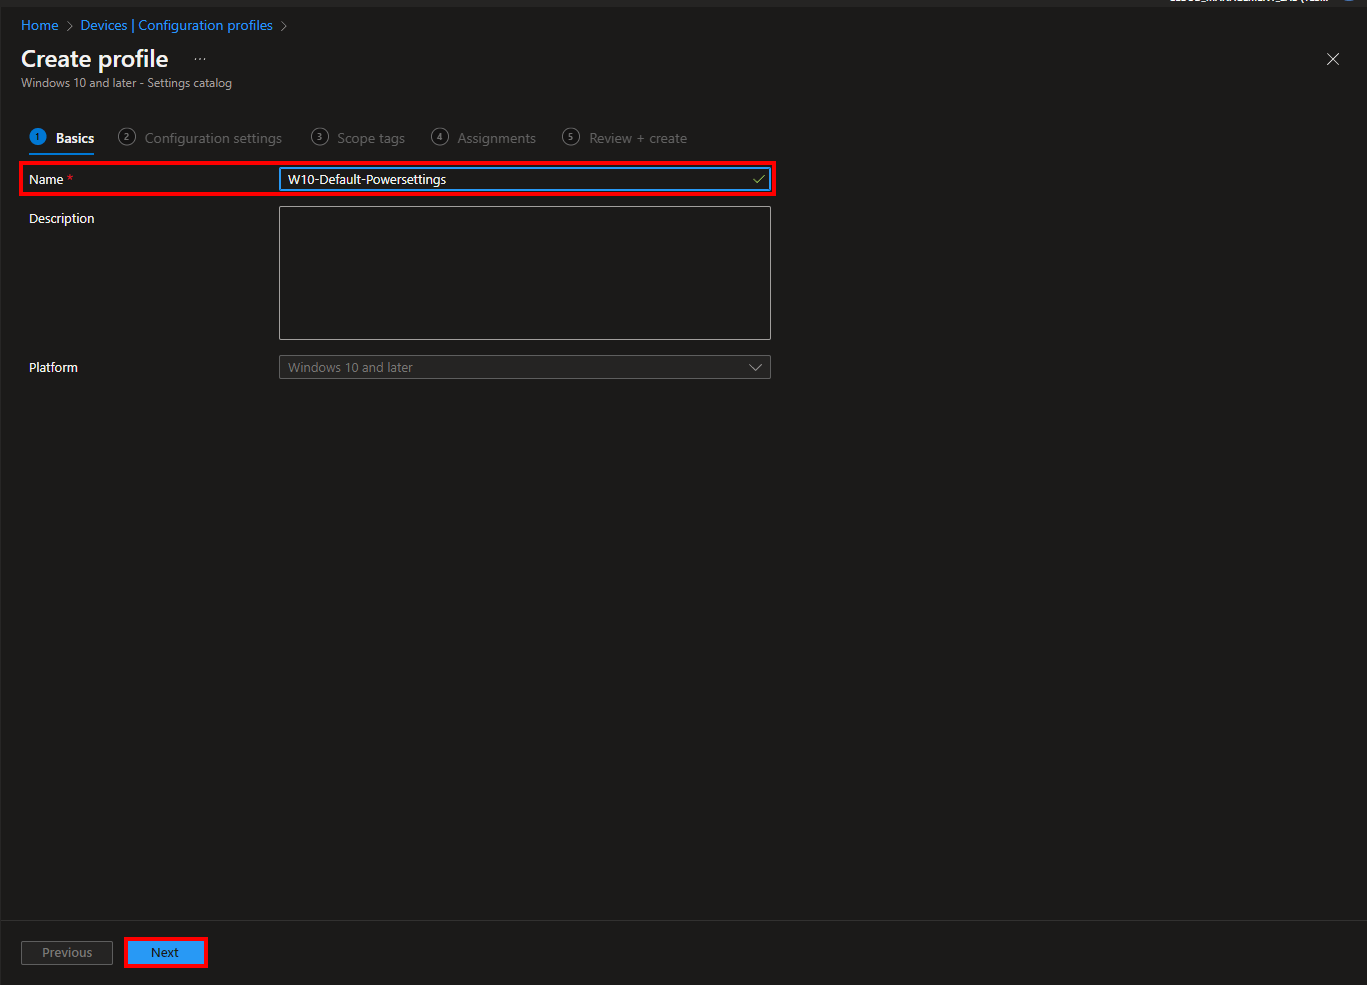Open the ellipsis menu beside Create profile title
1367x985 pixels.
tap(199, 58)
